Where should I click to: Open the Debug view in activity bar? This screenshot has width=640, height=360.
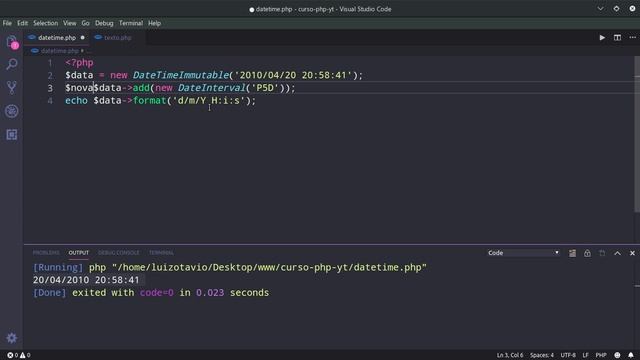12,111
